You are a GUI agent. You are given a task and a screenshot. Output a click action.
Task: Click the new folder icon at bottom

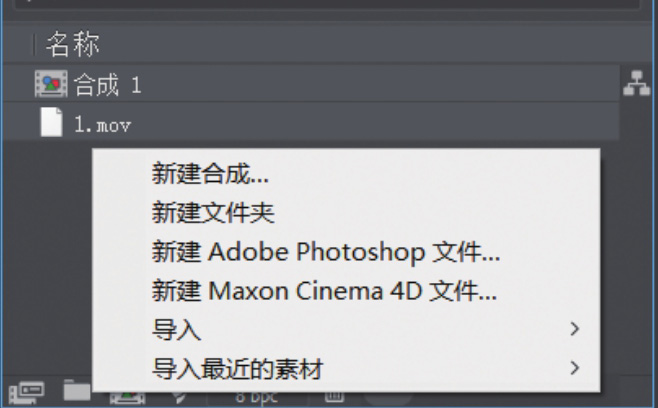[77, 390]
